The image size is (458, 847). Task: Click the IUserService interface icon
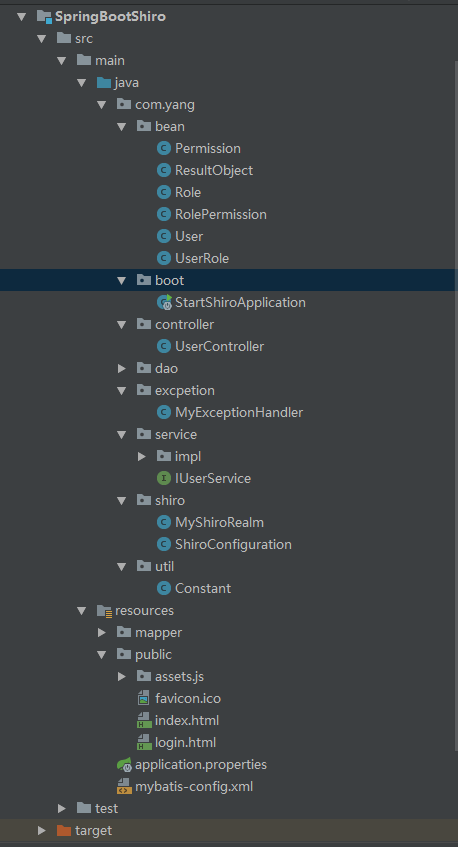coord(164,478)
